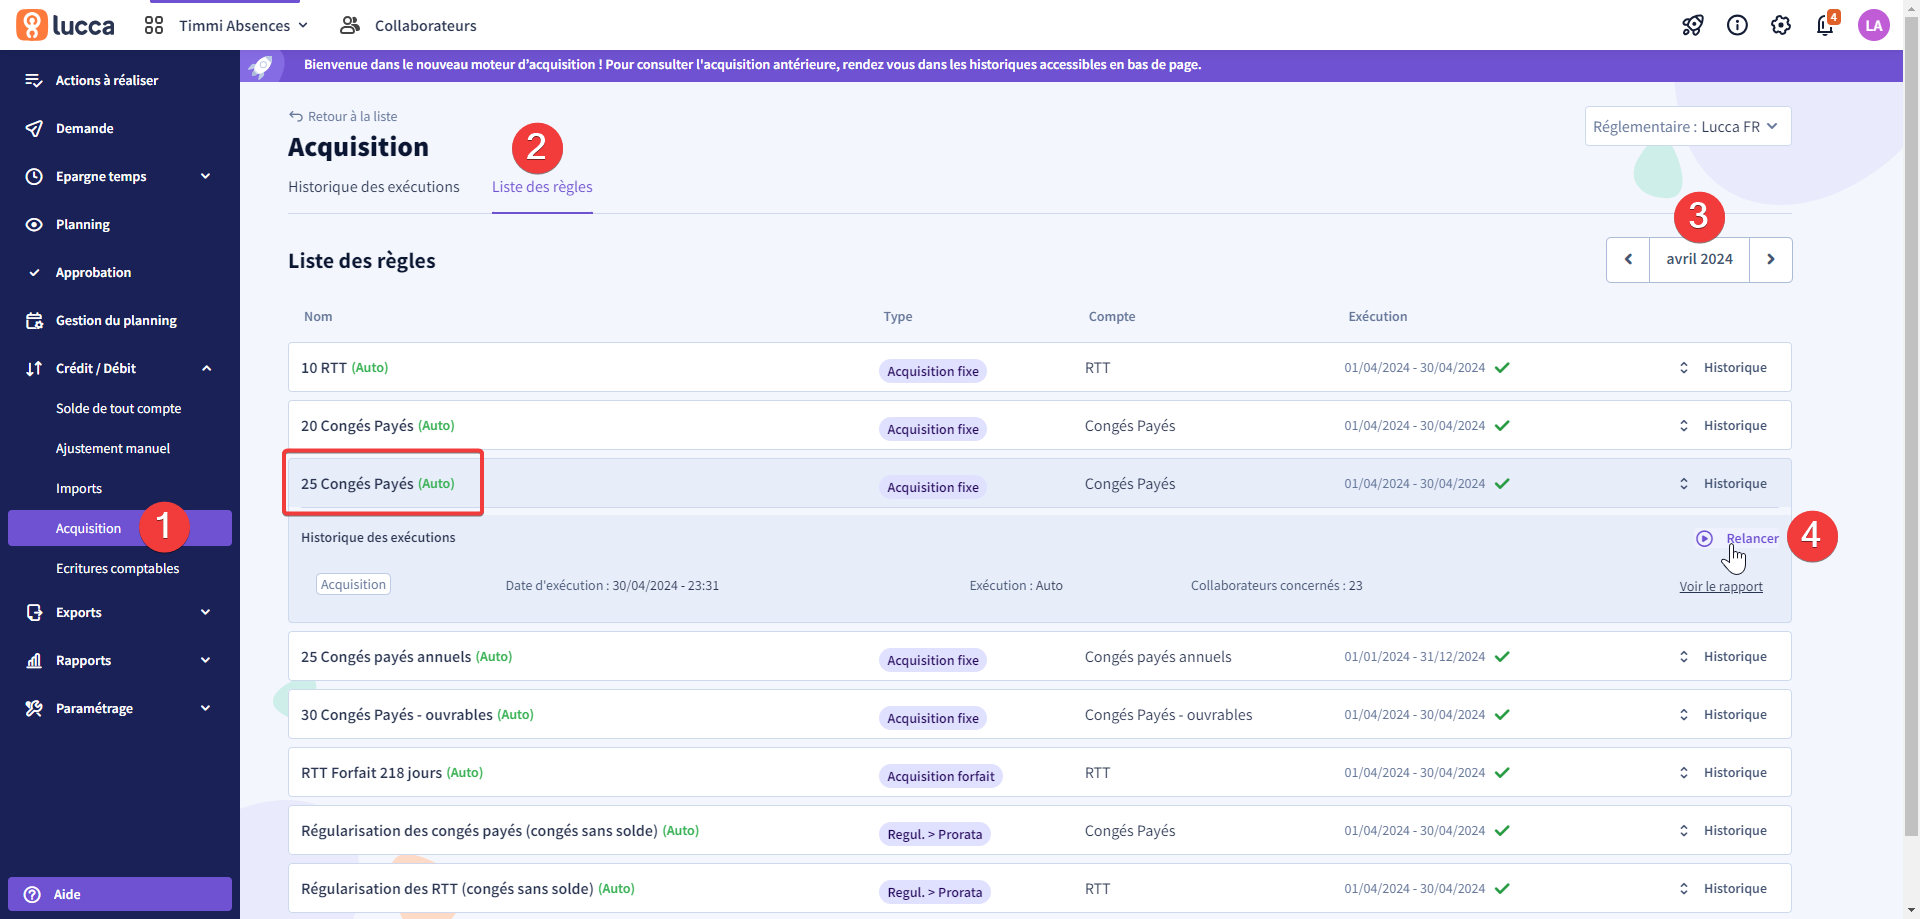1920x919 pixels.
Task: Open Voir le rapport link
Action: tap(1721, 586)
